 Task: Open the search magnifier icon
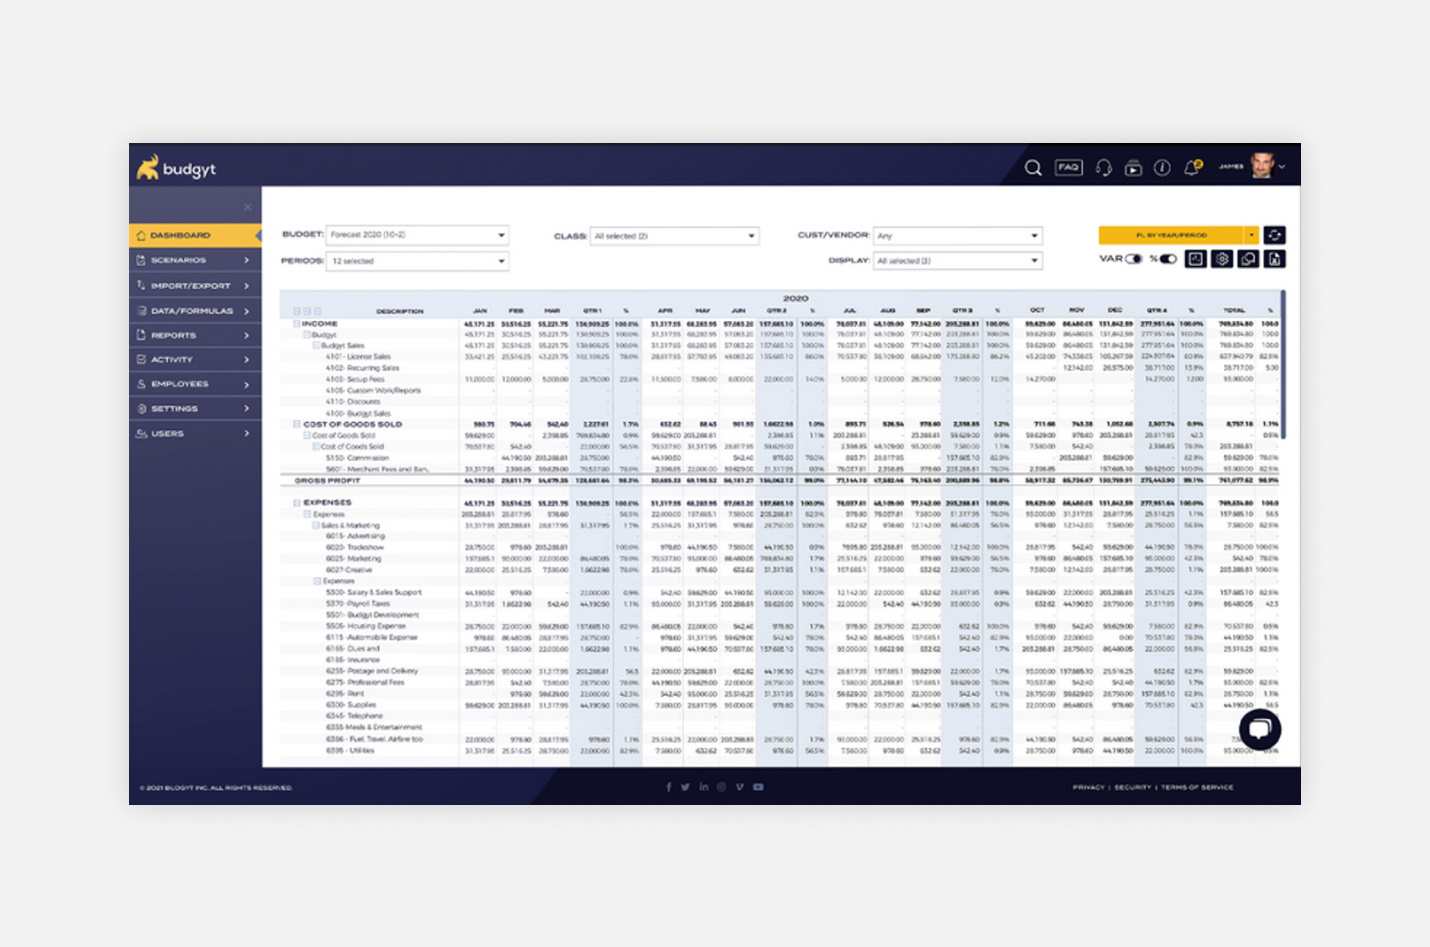pos(1034,168)
